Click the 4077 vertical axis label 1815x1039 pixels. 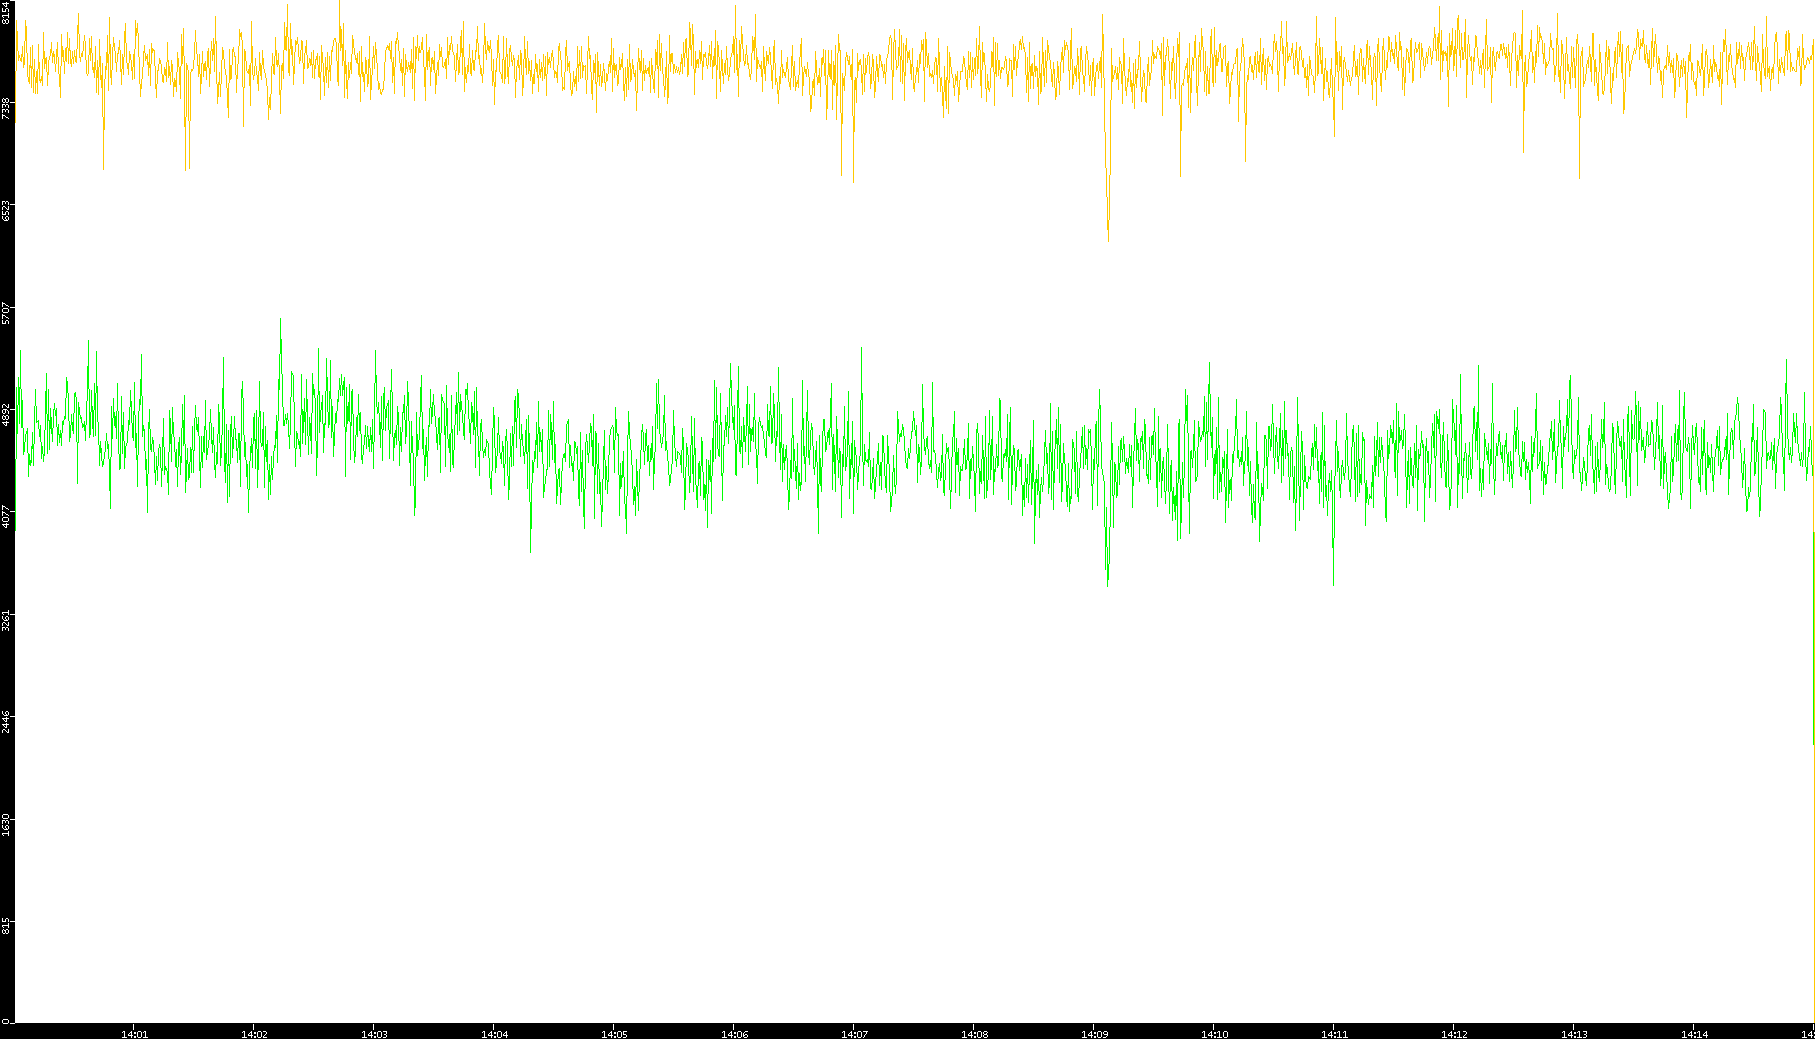[x=7, y=516]
